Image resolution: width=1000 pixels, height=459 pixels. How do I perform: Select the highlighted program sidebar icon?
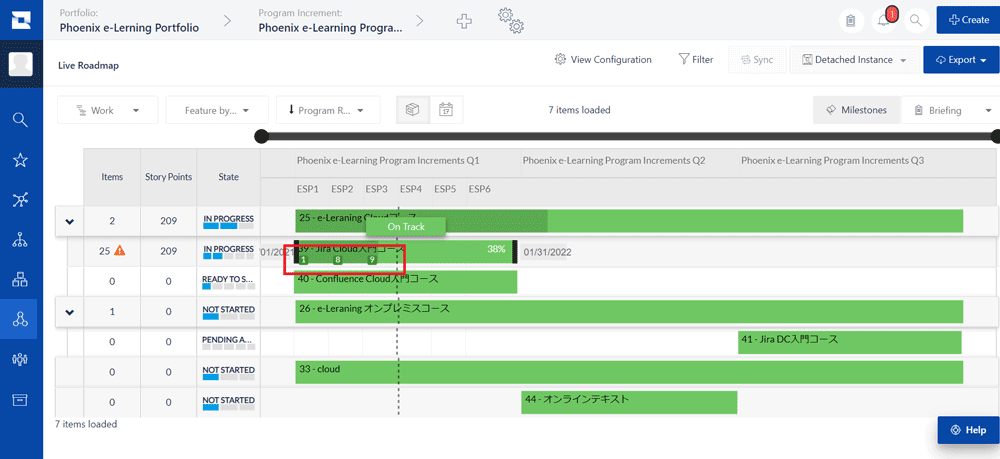20,319
